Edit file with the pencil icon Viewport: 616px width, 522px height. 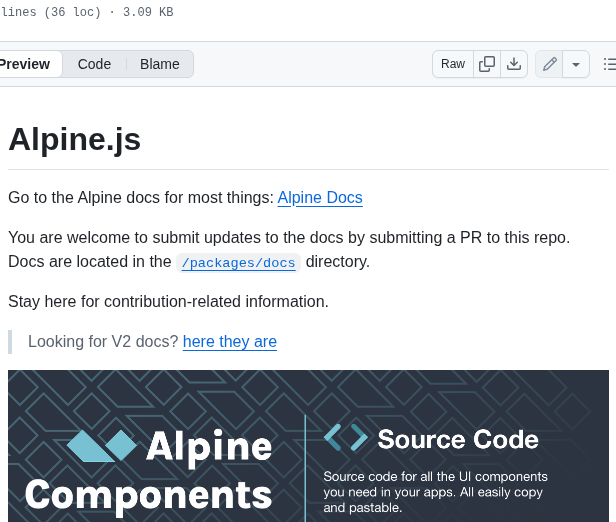click(x=549, y=64)
